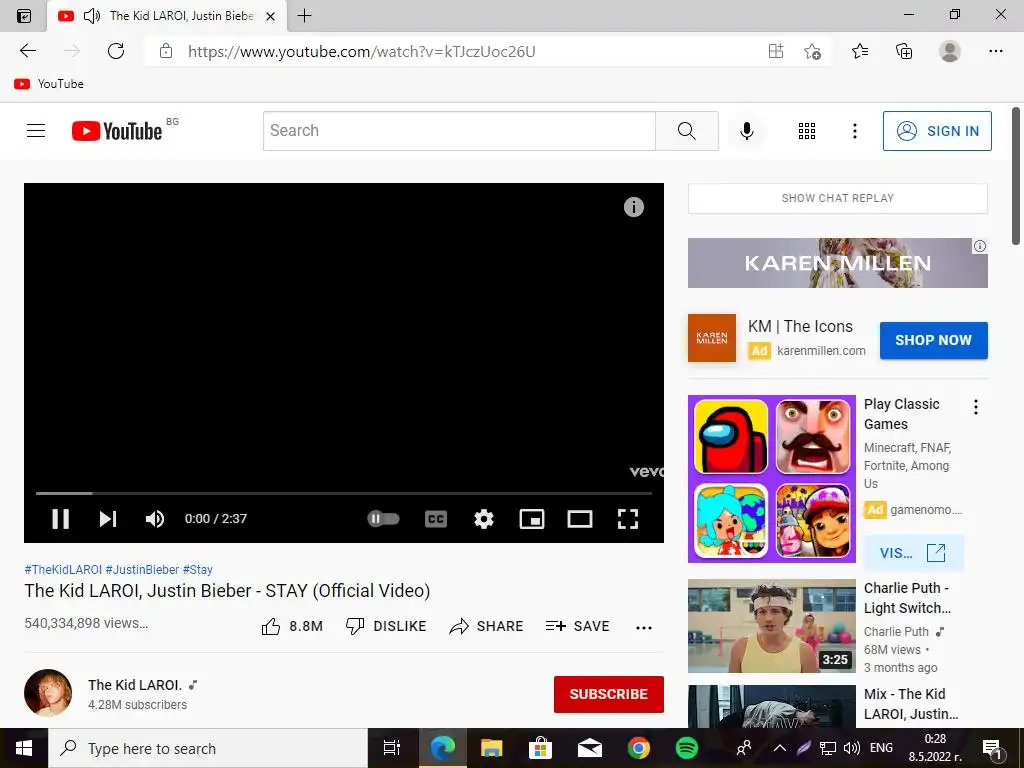This screenshot has height=768, width=1024.
Task: Open Edge Settings and more menu
Action: tap(995, 51)
